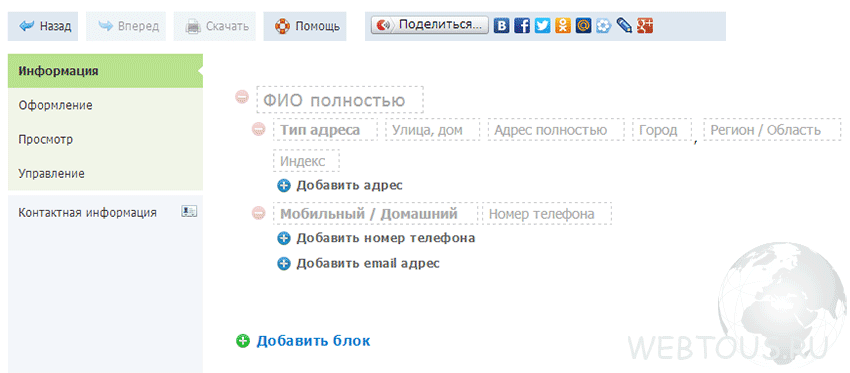
Task: Click green plus icon beside Добавить блок
Action: 243,341
